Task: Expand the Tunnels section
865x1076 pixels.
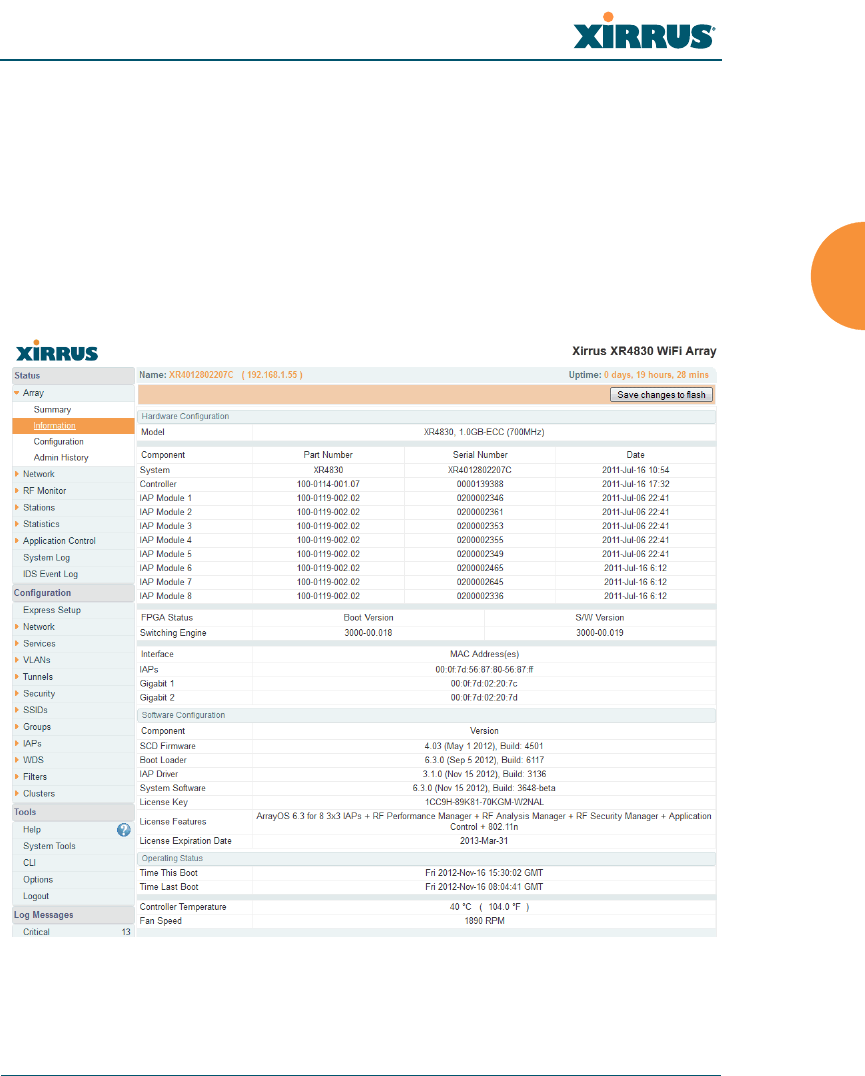Action: (x=16, y=677)
